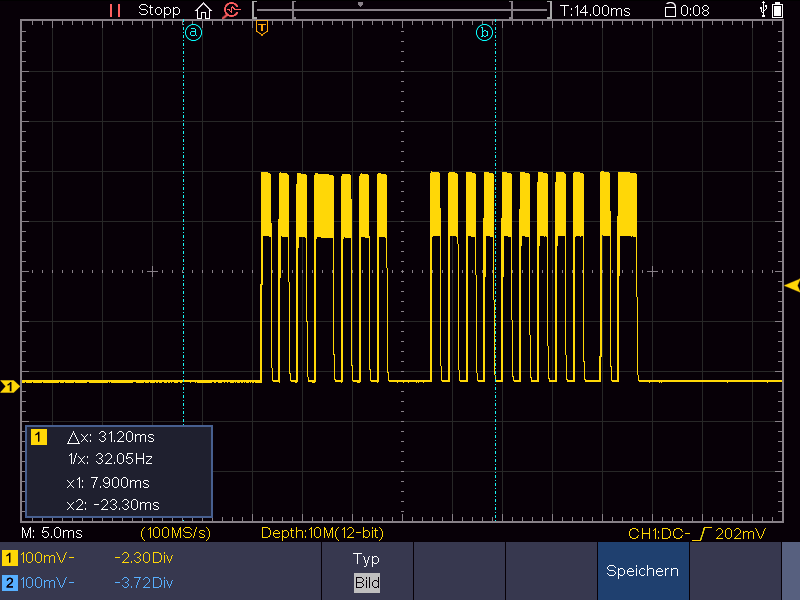Click the red waveform autoset icon

click(x=232, y=11)
